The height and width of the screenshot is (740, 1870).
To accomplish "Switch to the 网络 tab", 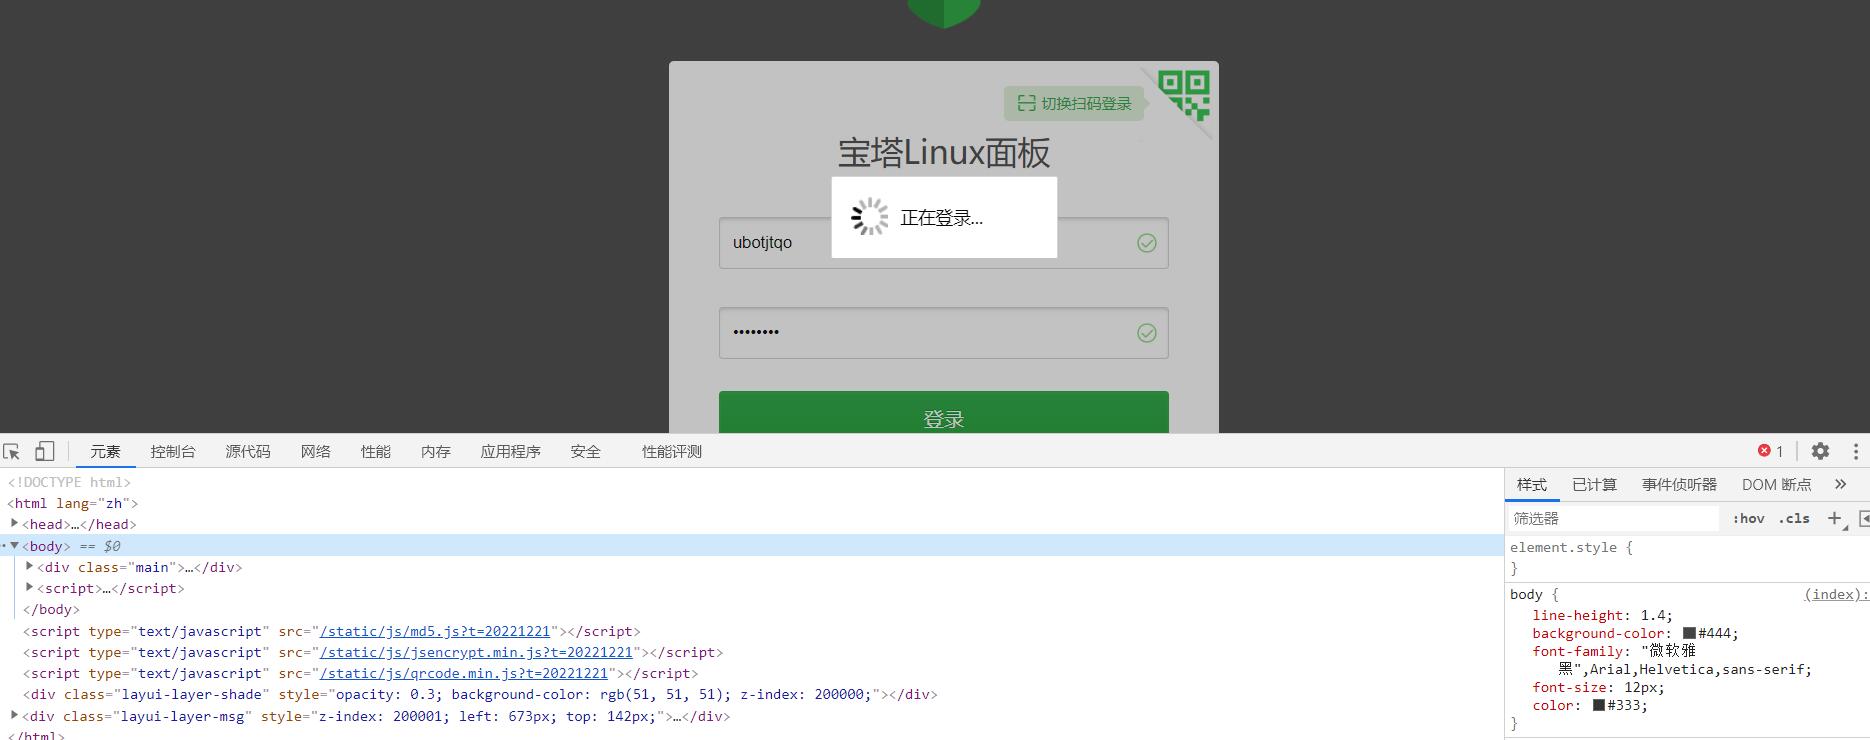I will (316, 452).
